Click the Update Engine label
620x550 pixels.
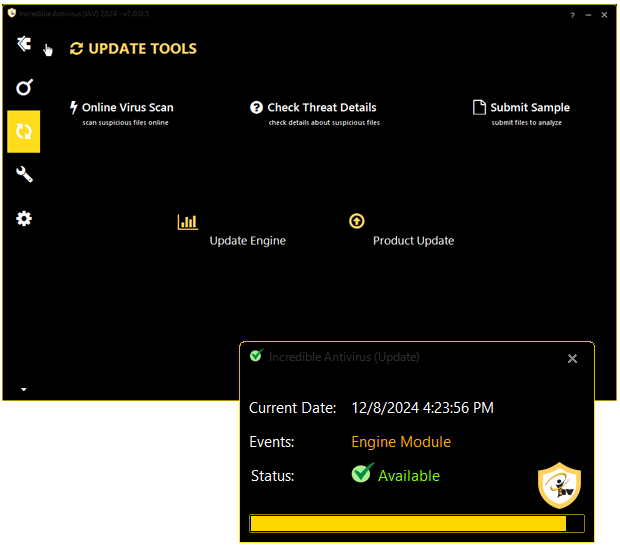pyautogui.click(x=247, y=241)
